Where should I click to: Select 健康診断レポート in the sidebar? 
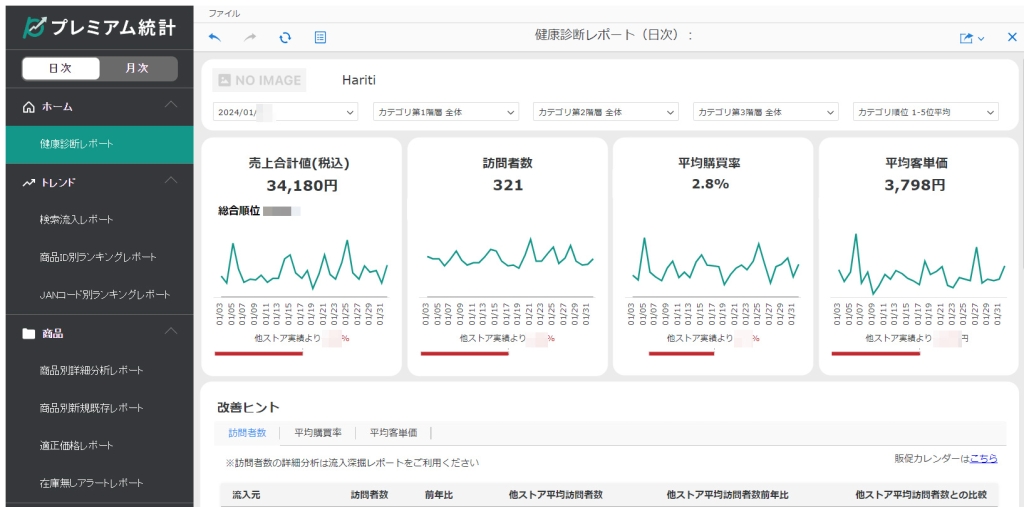click(x=99, y=144)
